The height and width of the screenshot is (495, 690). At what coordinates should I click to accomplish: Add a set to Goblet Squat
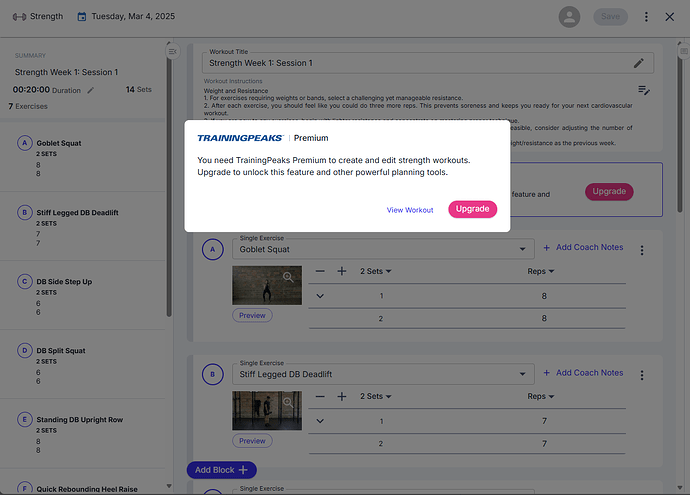pyautogui.click(x=341, y=271)
